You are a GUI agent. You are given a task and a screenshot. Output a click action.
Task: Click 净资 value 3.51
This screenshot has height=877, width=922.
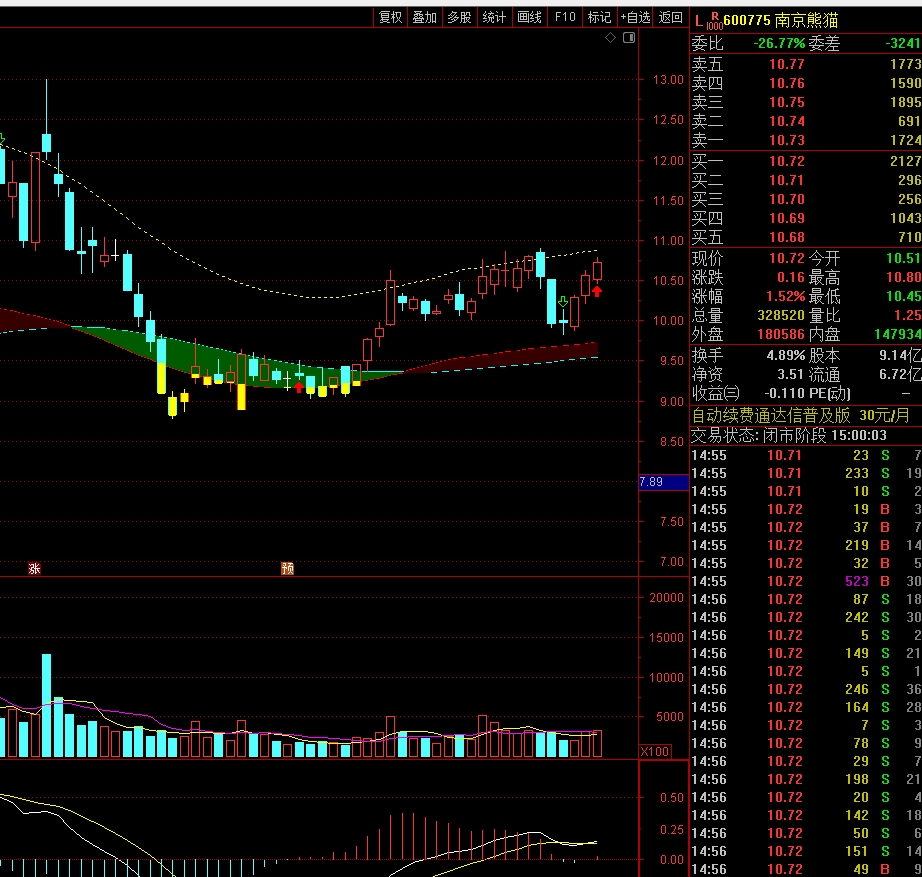(x=790, y=375)
